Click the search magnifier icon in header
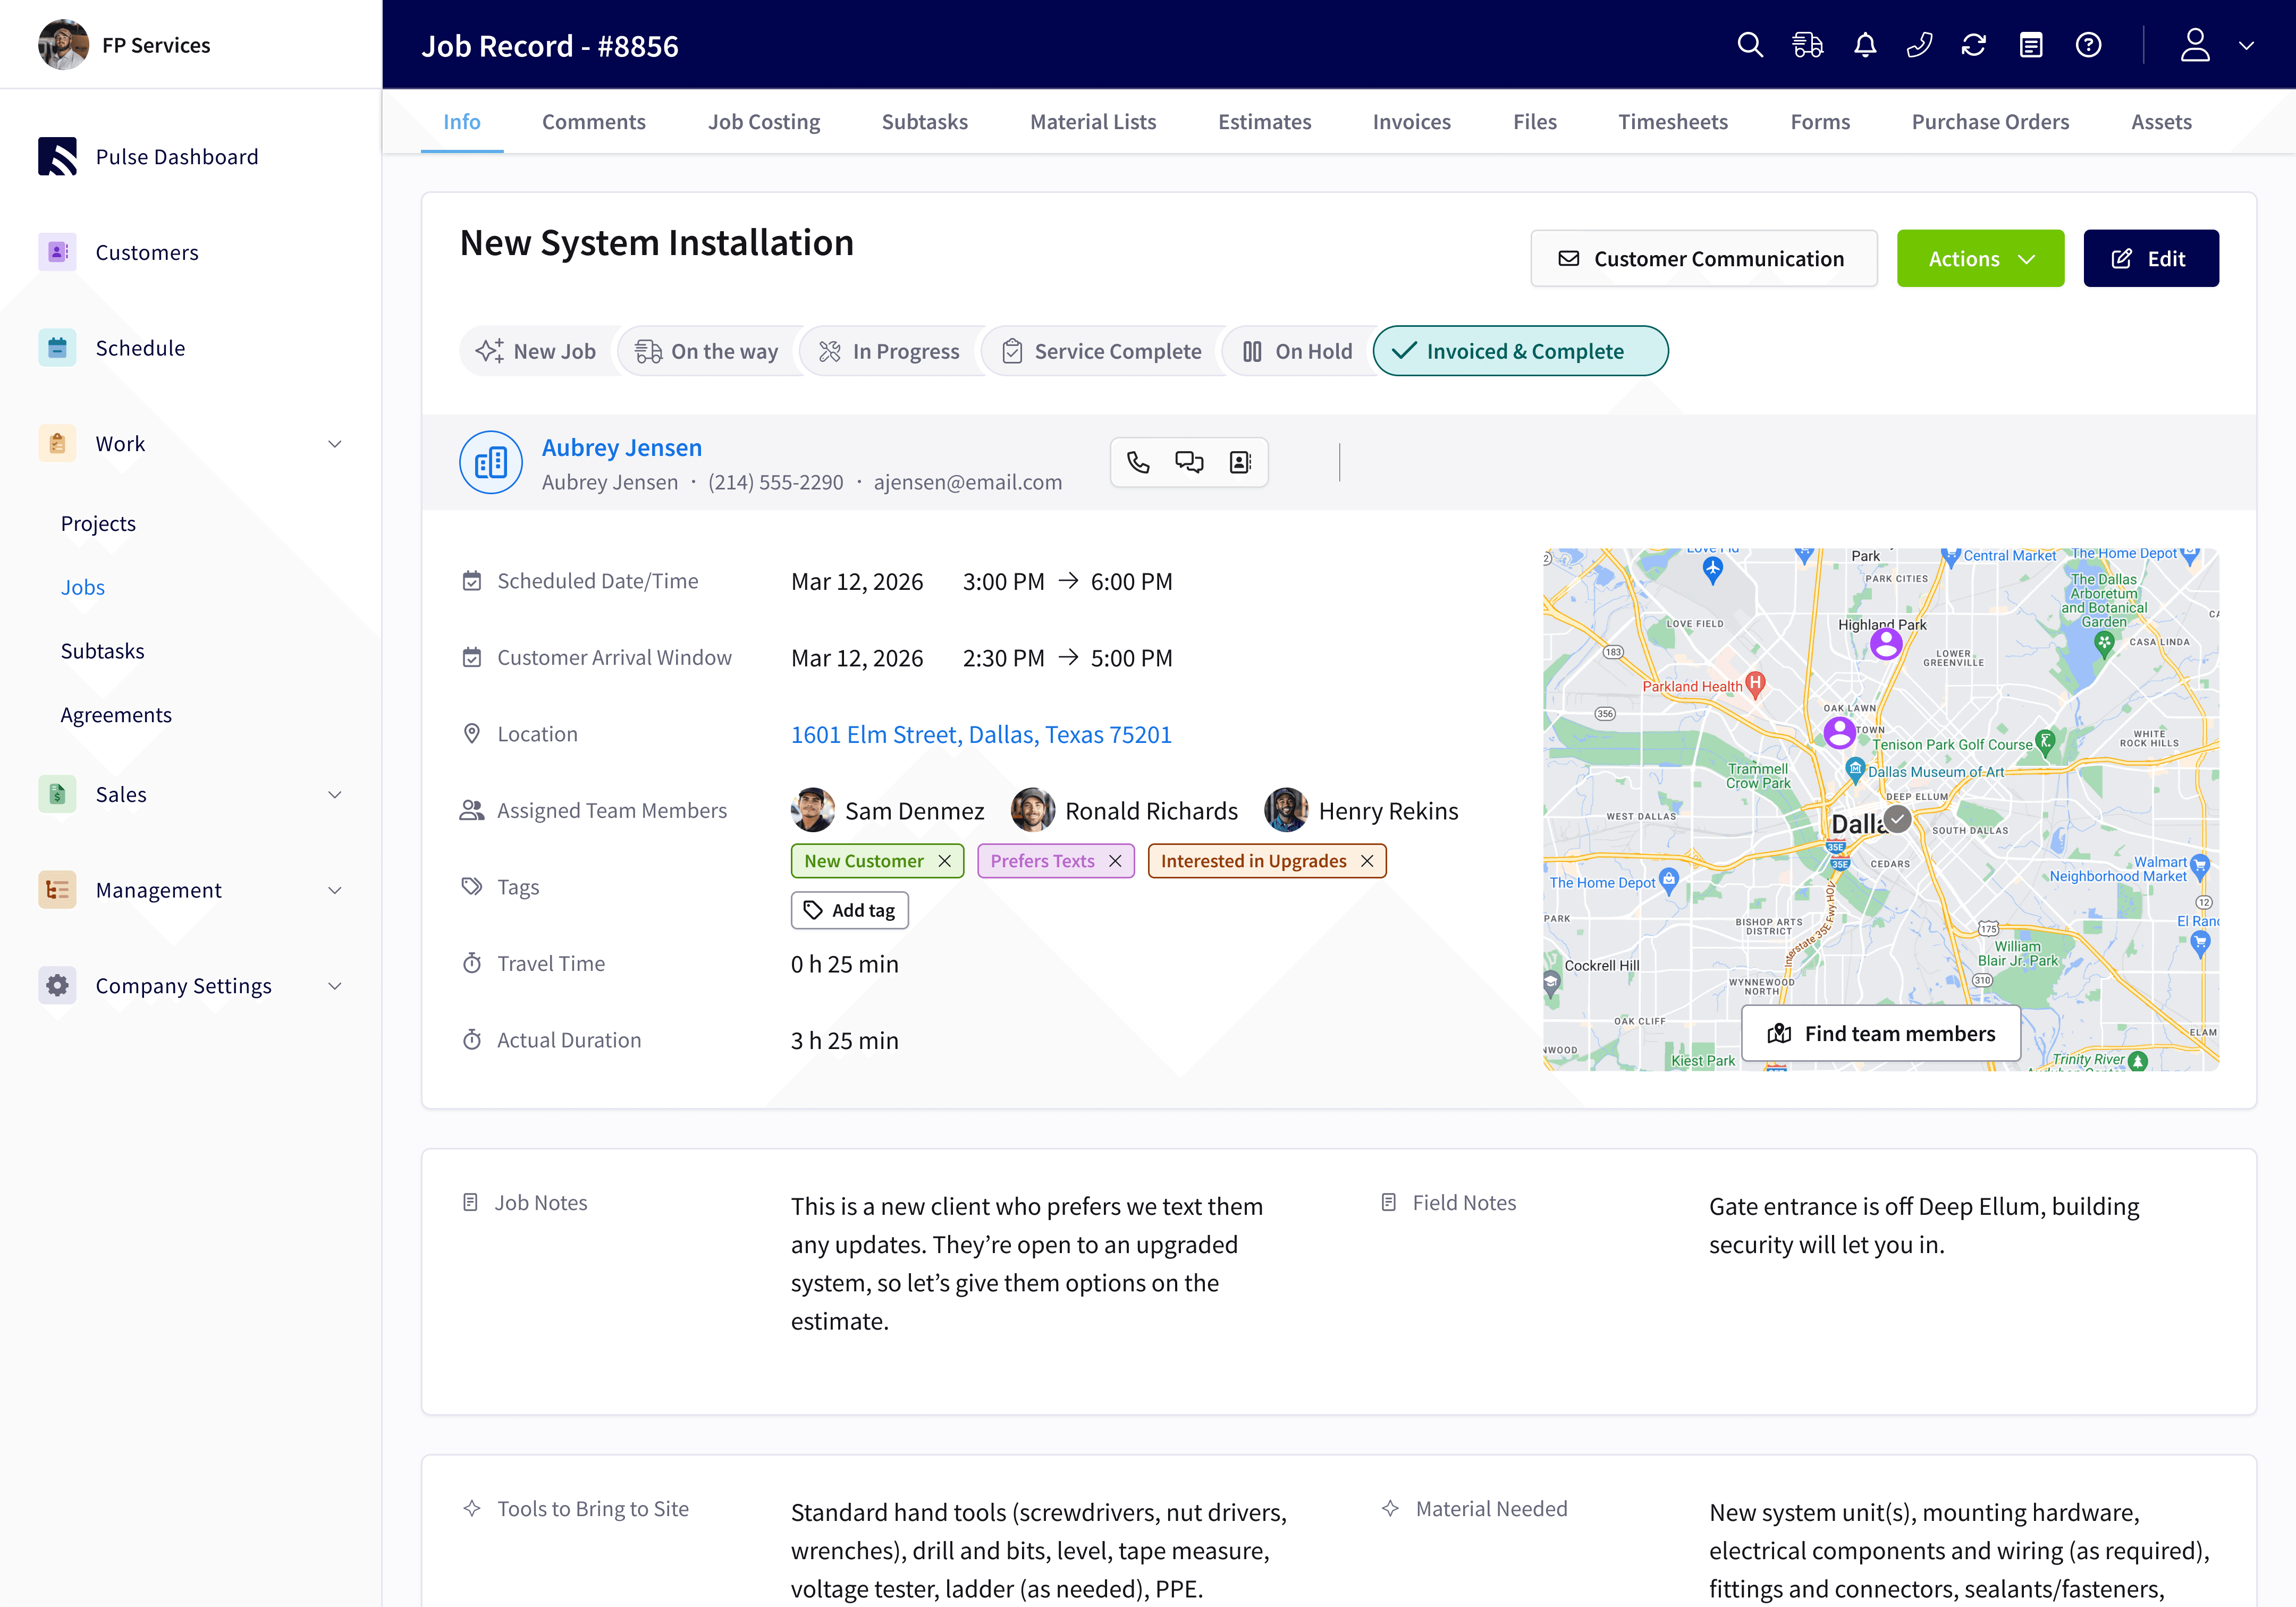Viewport: 2296px width, 1607px height. 1749,45
